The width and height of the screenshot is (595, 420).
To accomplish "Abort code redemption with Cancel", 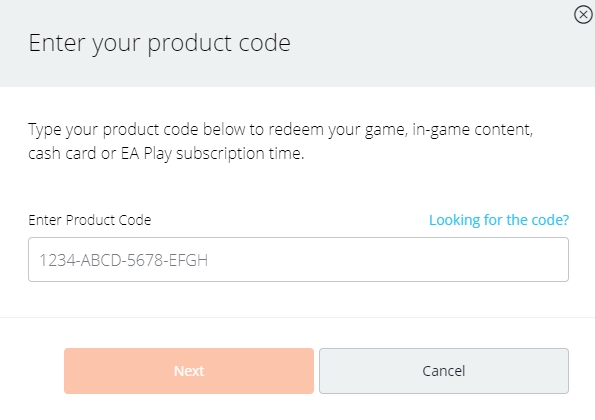I will tap(444, 371).
